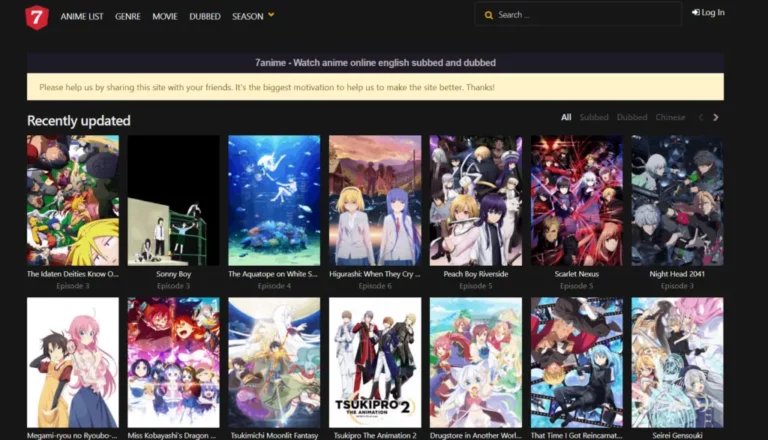Click the Tsukimichi Moonlit Fantasy title text
This screenshot has height=440, width=768.
(274, 436)
